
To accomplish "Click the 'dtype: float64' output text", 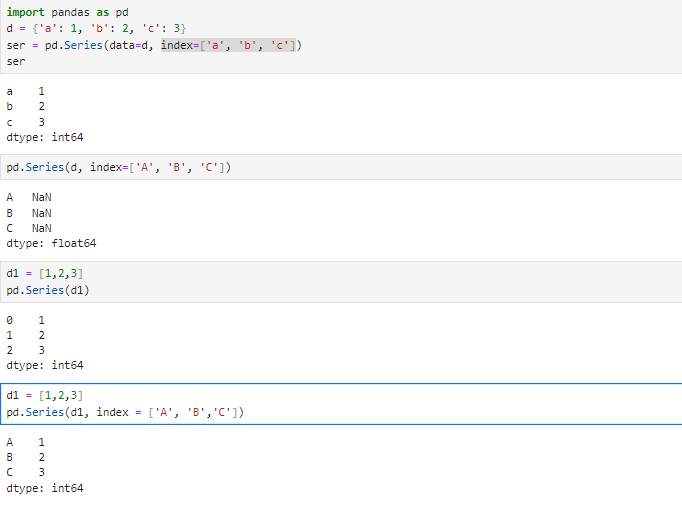I will pos(51,243).
